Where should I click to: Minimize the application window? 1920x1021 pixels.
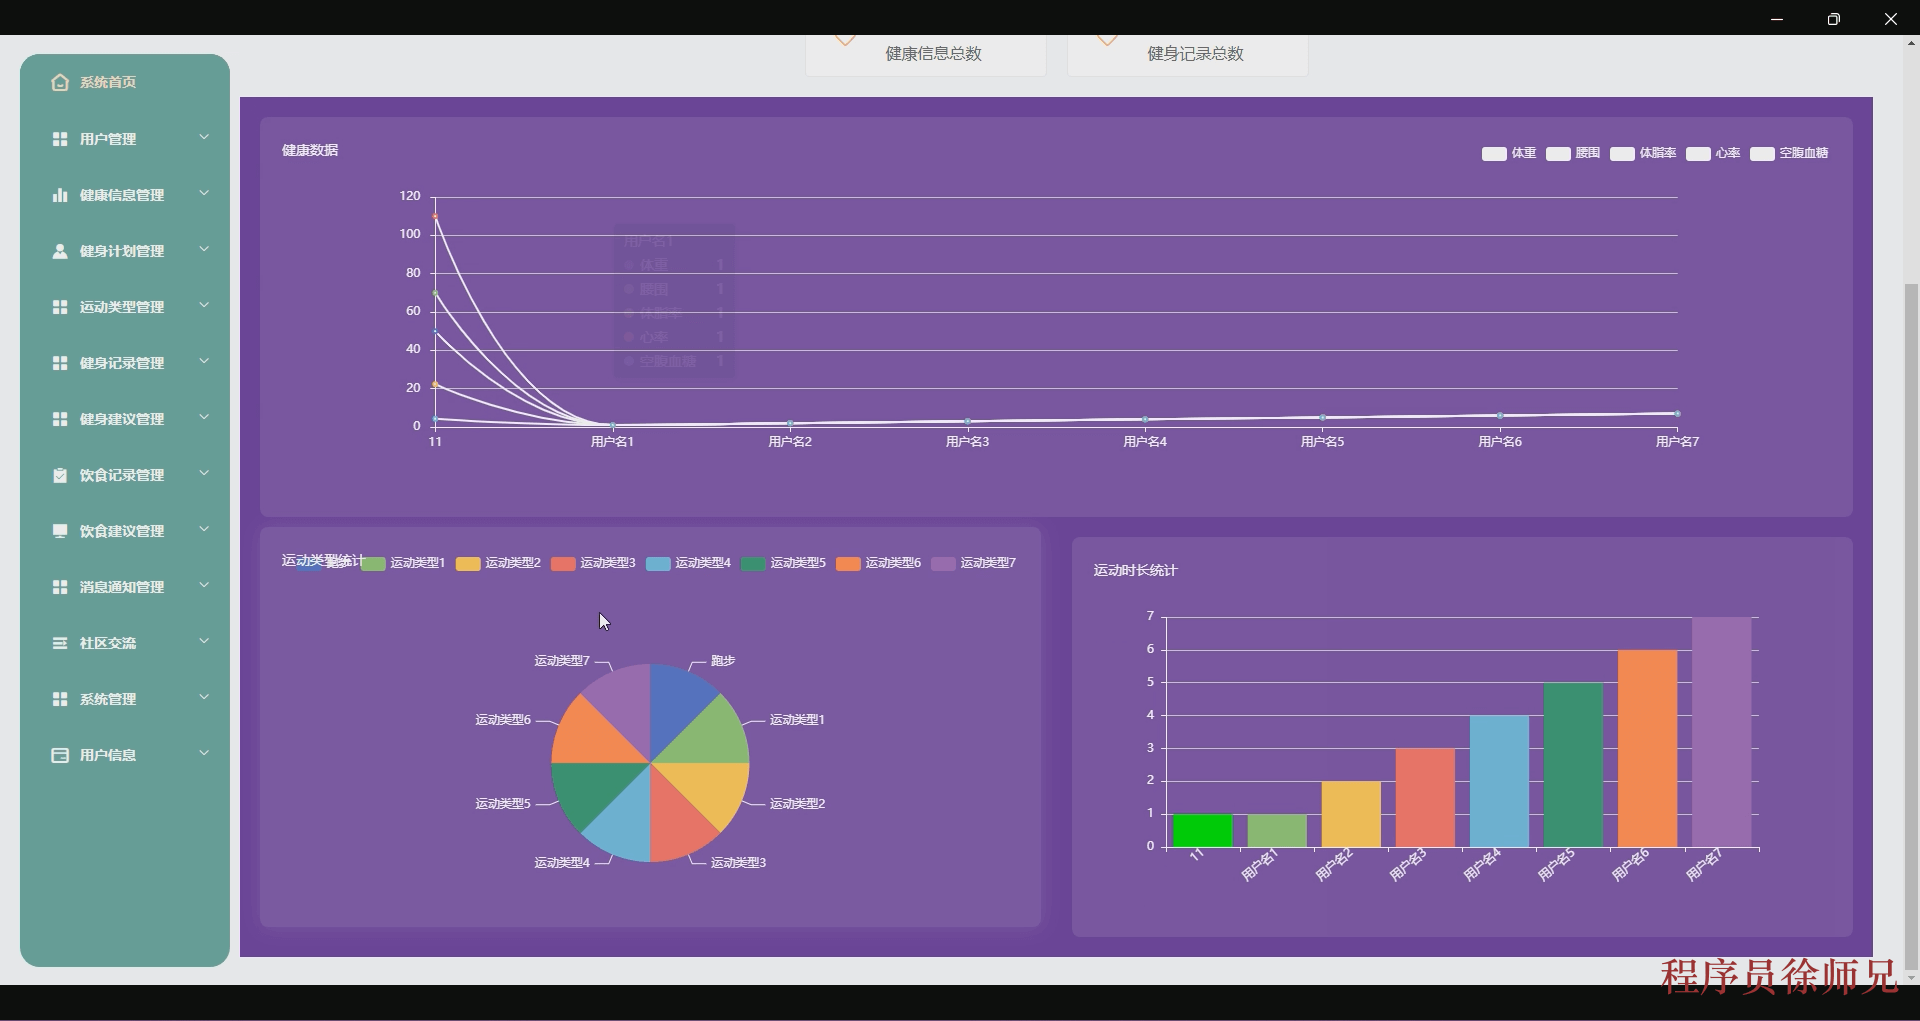pyautogui.click(x=1777, y=19)
